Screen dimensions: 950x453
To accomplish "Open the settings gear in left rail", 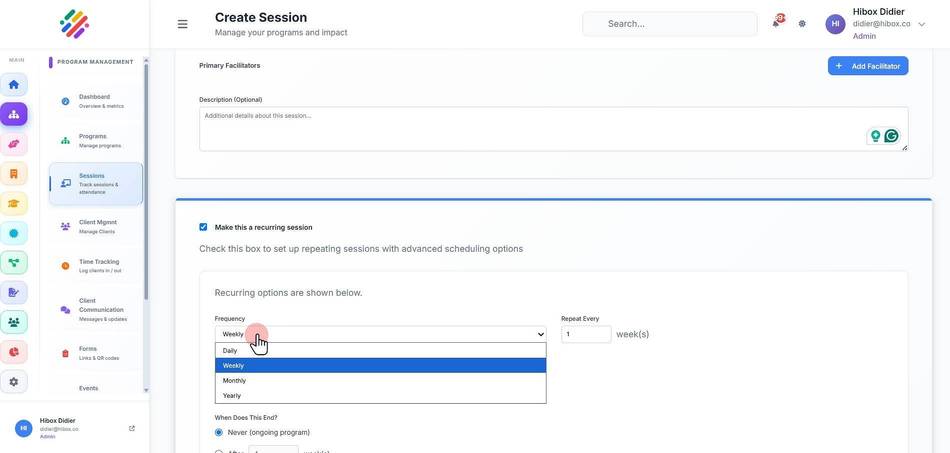I will tap(13, 382).
